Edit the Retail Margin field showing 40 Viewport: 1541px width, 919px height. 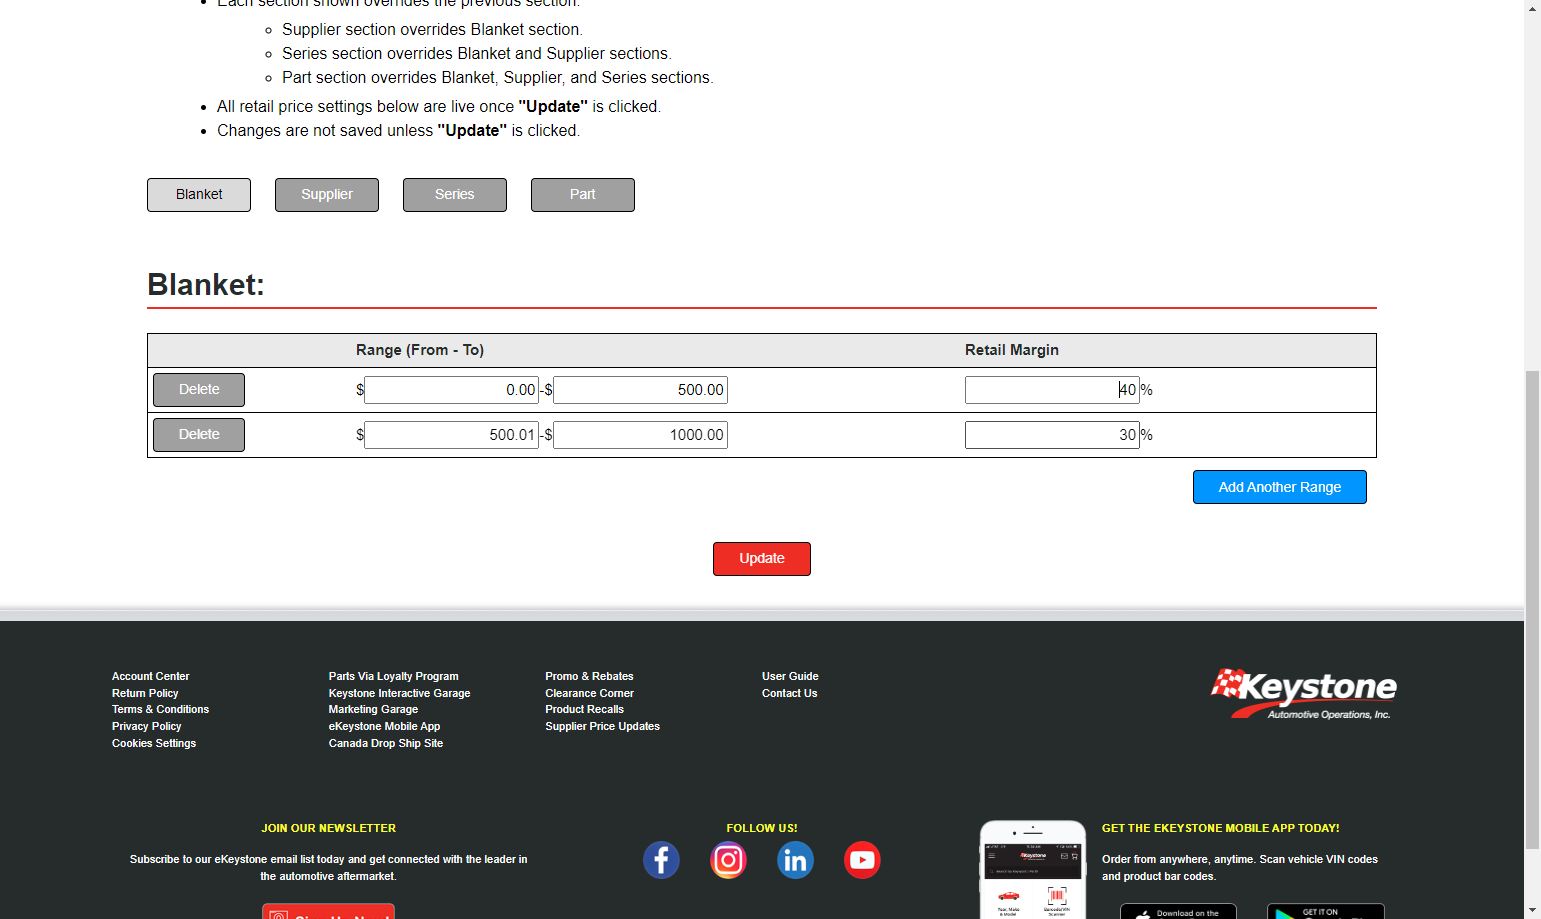tap(1052, 390)
